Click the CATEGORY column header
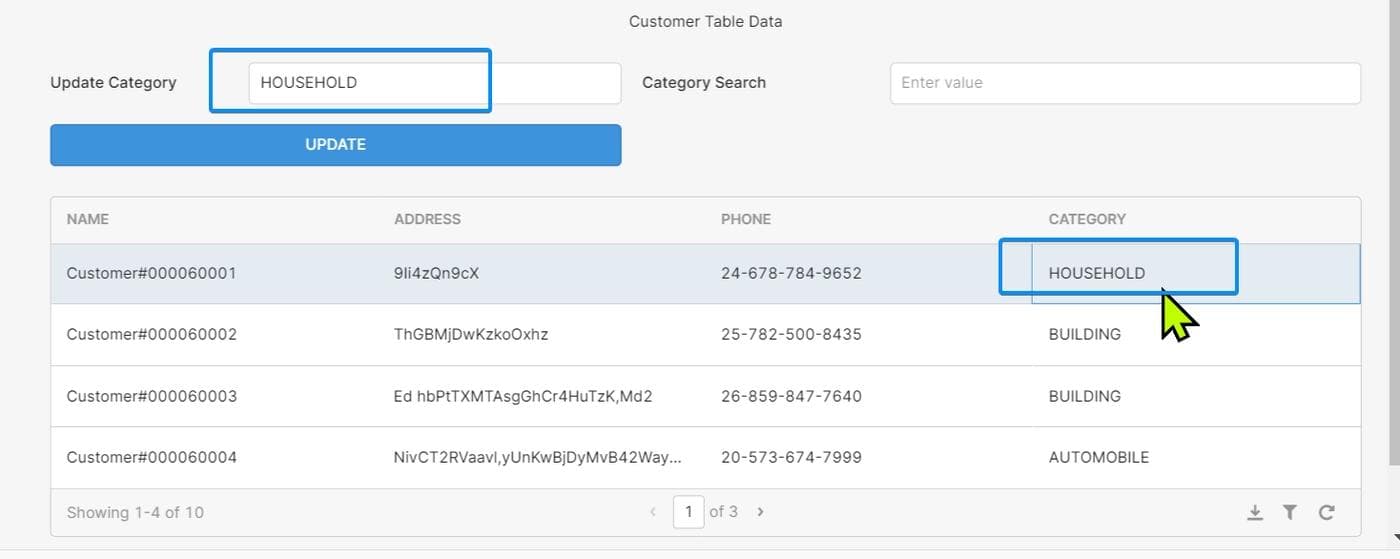This screenshot has height=559, width=1400. click(1087, 219)
